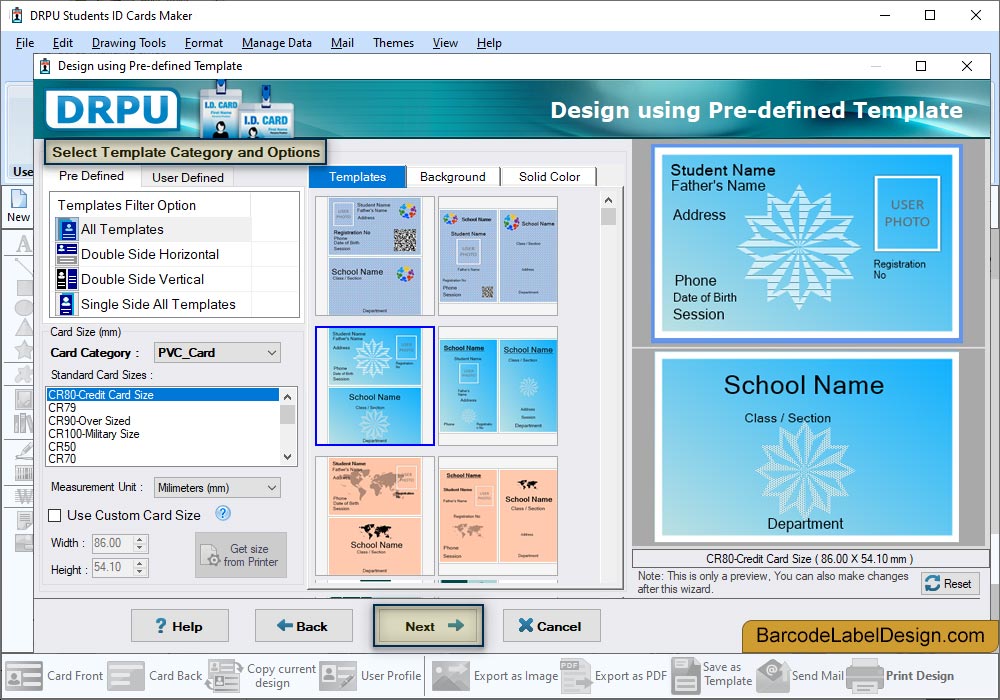Select the star shape tool in left toolbar

coord(24,349)
